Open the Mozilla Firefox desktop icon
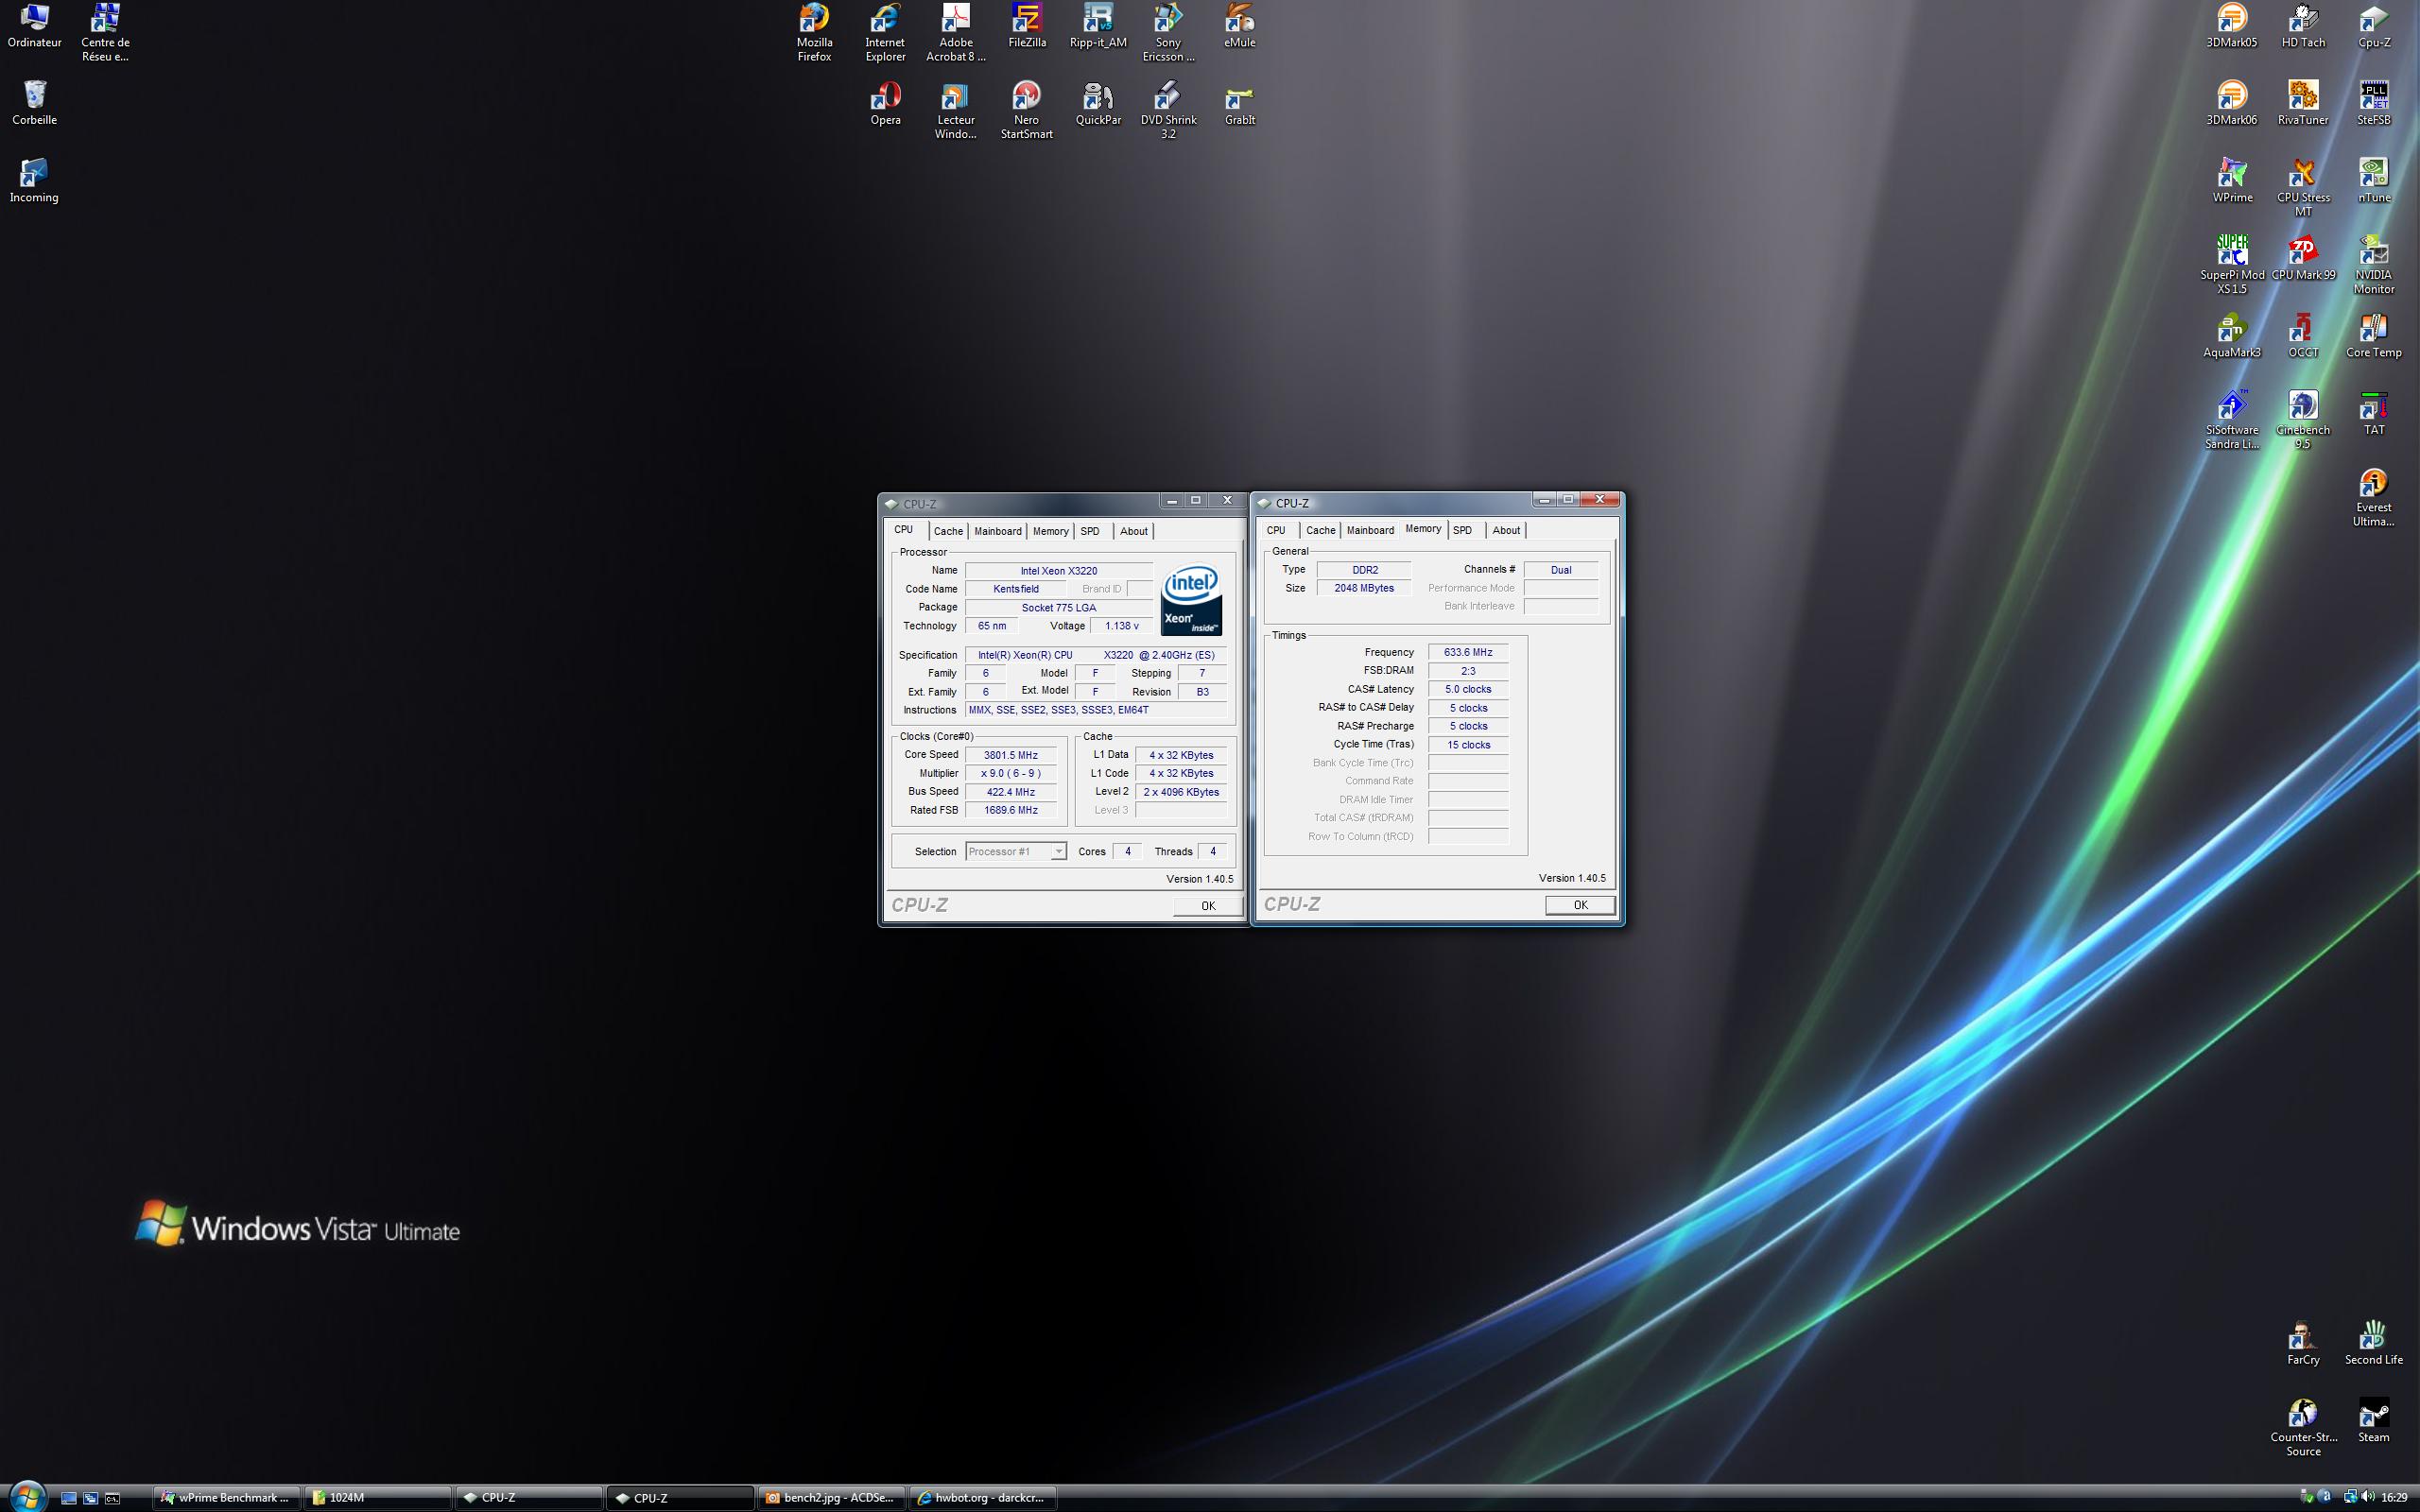This screenshot has width=2420, height=1512. pyautogui.click(x=814, y=32)
